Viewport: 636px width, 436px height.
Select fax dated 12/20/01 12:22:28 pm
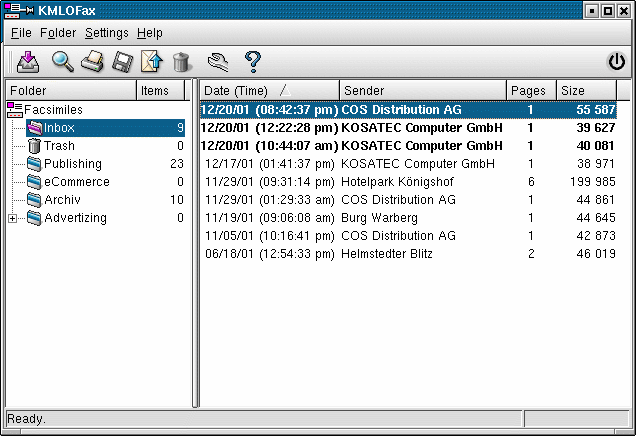(408, 128)
